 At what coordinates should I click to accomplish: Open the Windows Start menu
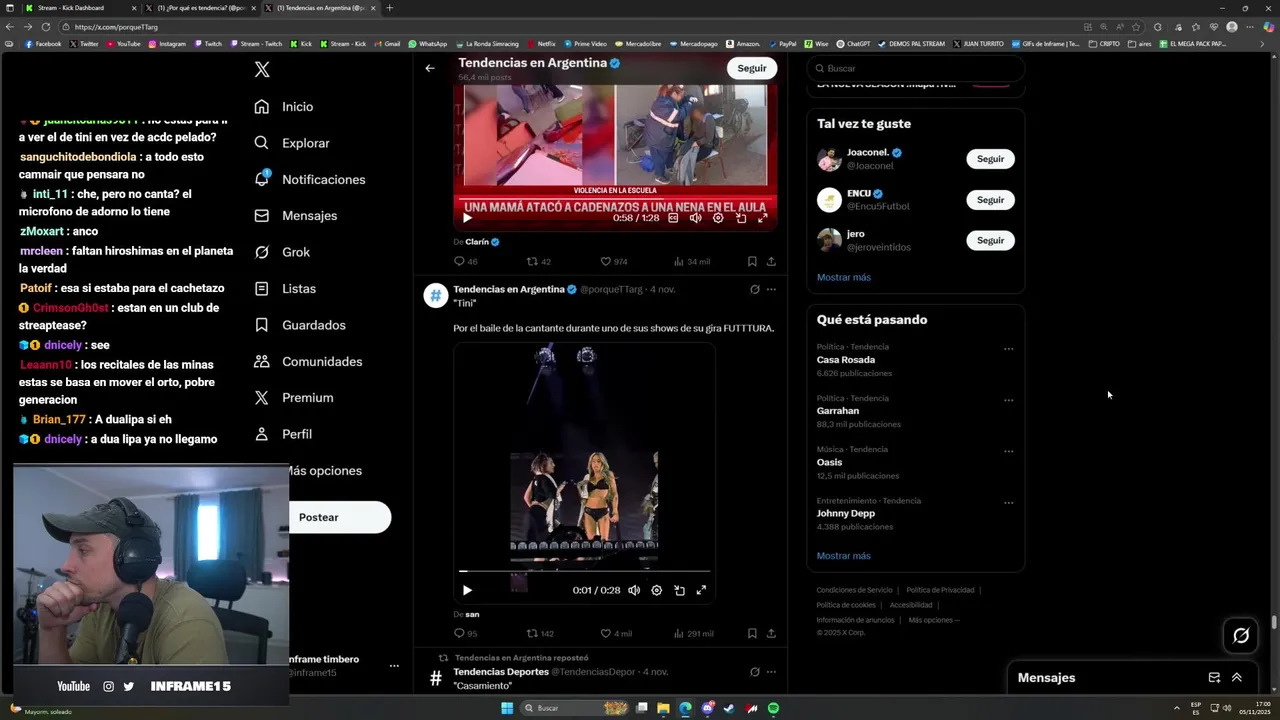click(507, 708)
